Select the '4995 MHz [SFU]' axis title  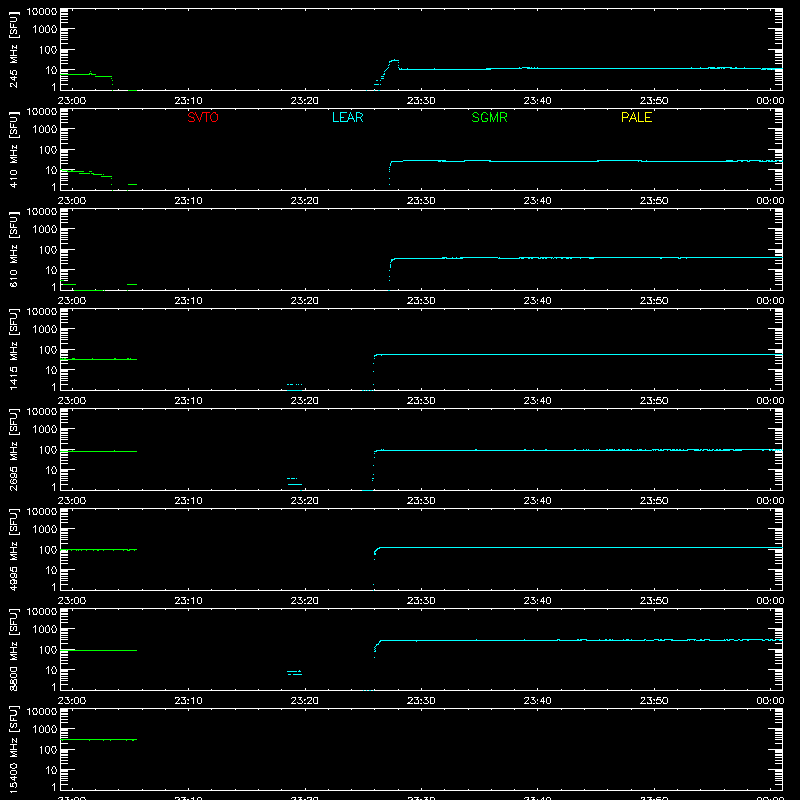[x=14, y=549]
